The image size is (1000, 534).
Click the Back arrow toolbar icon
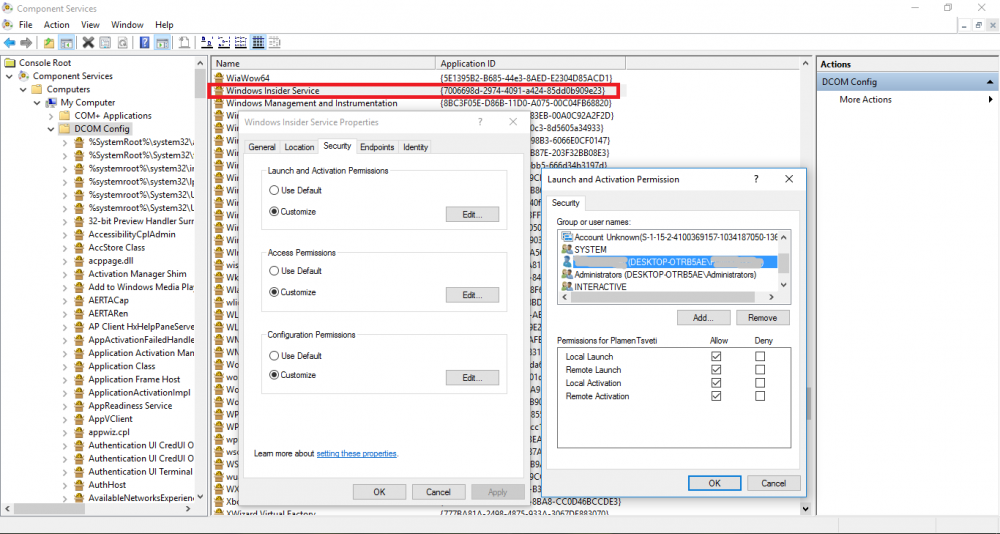[10, 43]
